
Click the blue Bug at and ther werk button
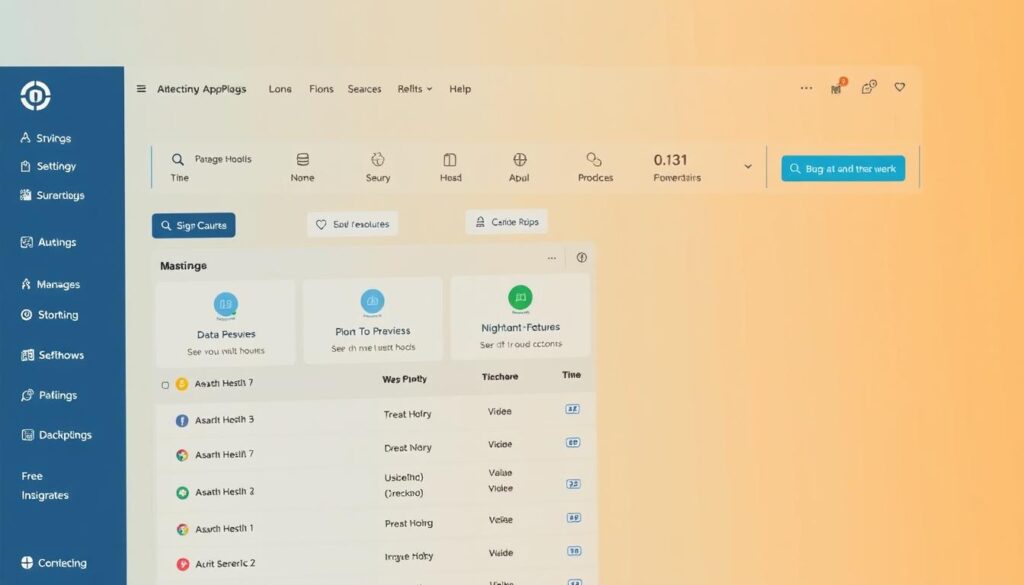[x=842, y=168]
